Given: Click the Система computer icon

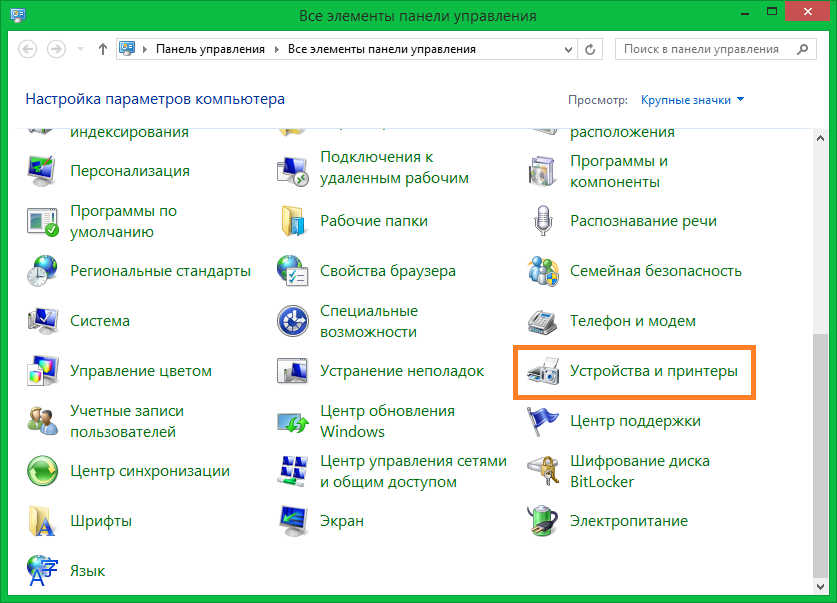Looking at the screenshot, I should point(41,321).
